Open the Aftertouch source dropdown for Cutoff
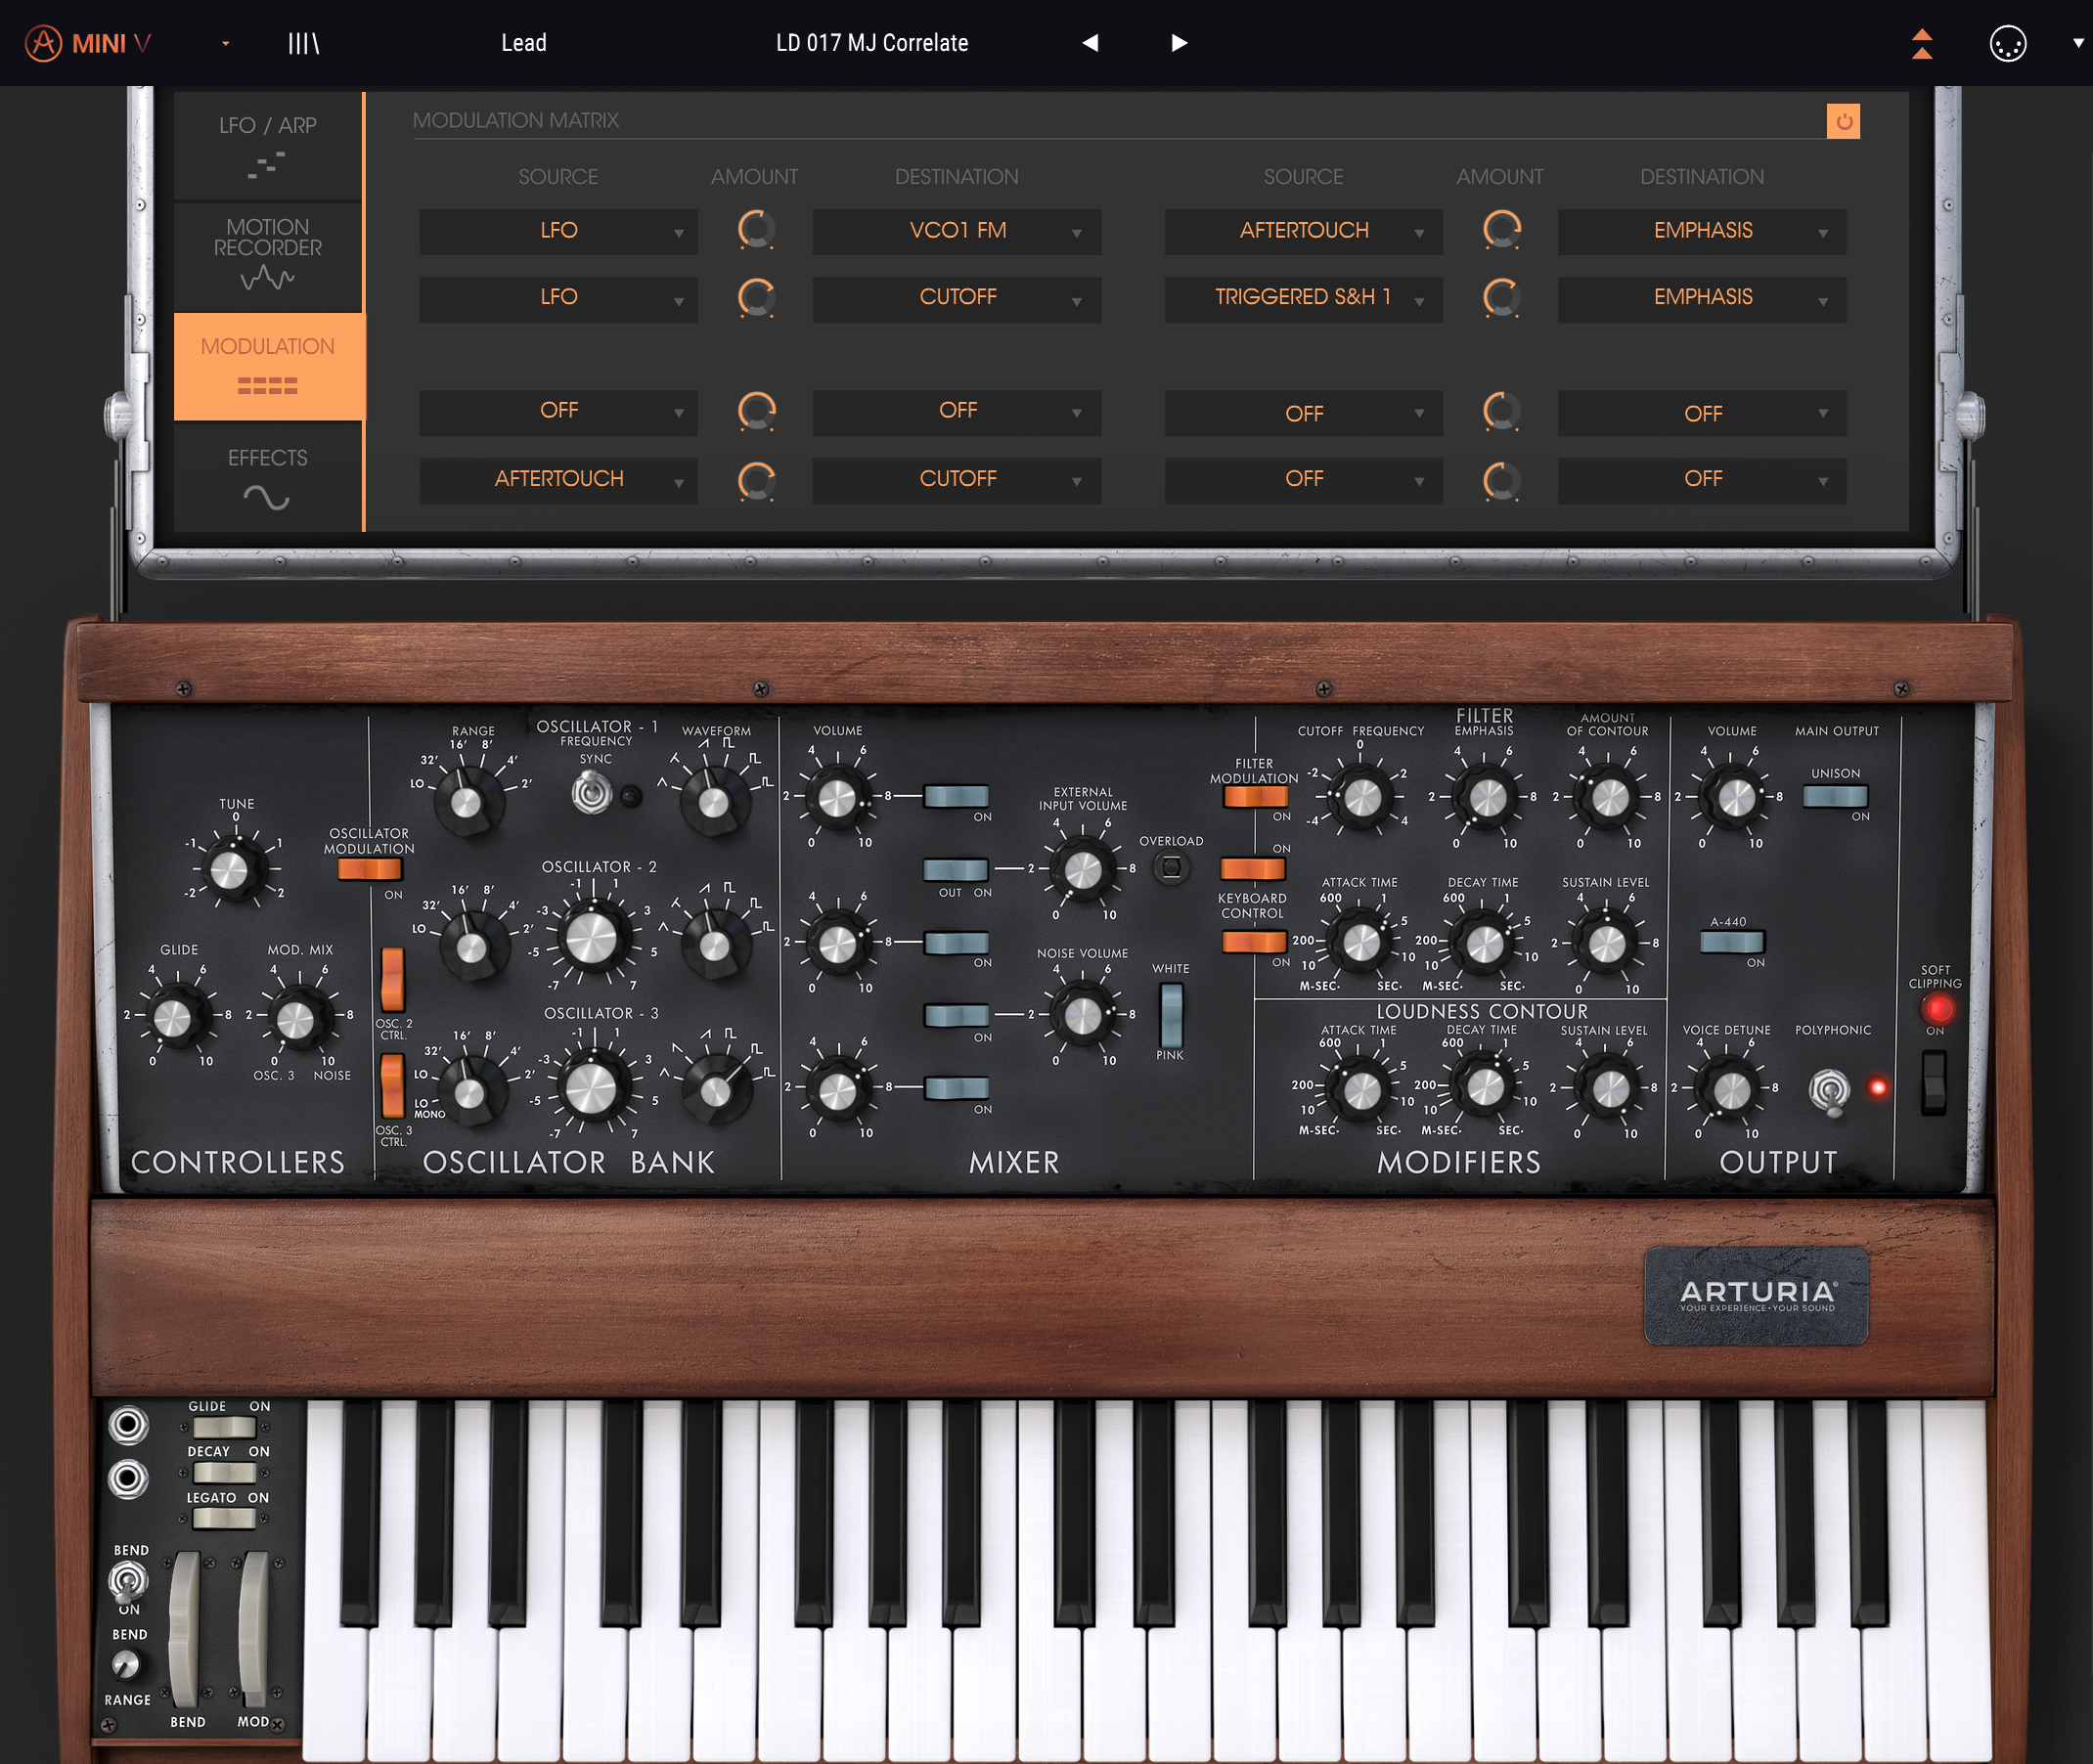The width and height of the screenshot is (2093, 1764). coord(558,480)
